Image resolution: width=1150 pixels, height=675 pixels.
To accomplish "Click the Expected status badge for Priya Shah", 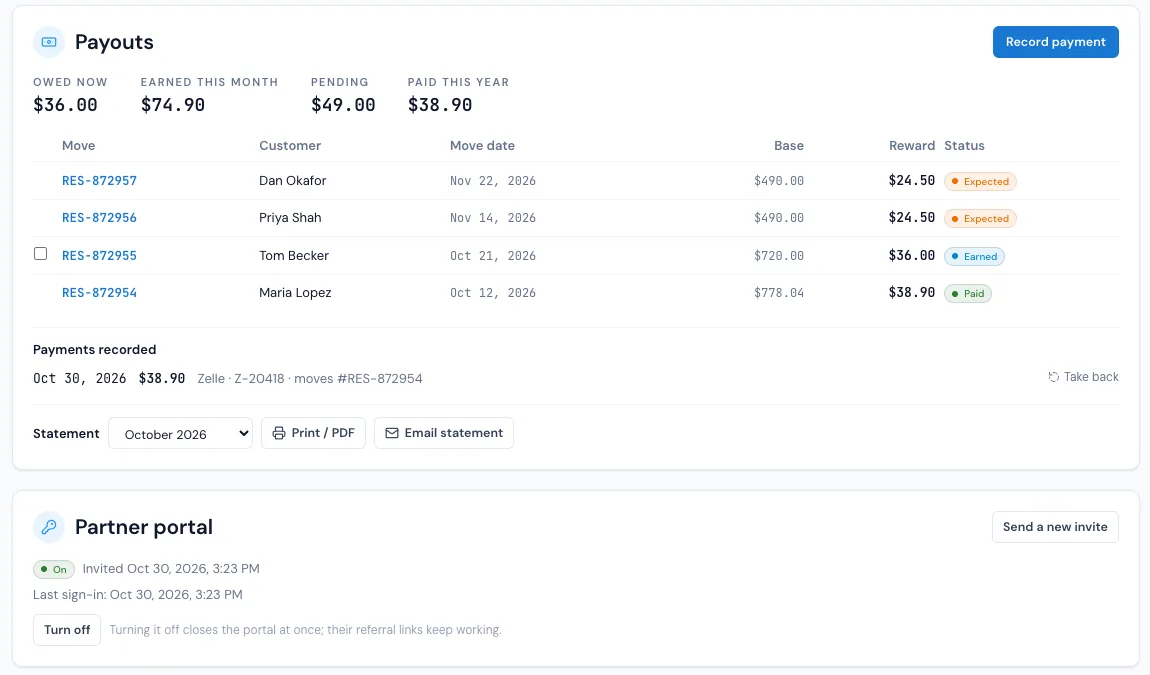I will point(980,219).
